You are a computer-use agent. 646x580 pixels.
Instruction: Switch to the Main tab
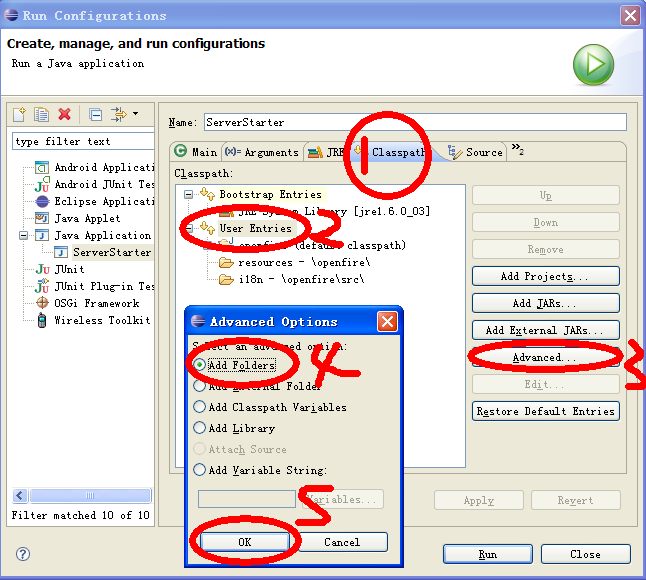click(x=196, y=152)
